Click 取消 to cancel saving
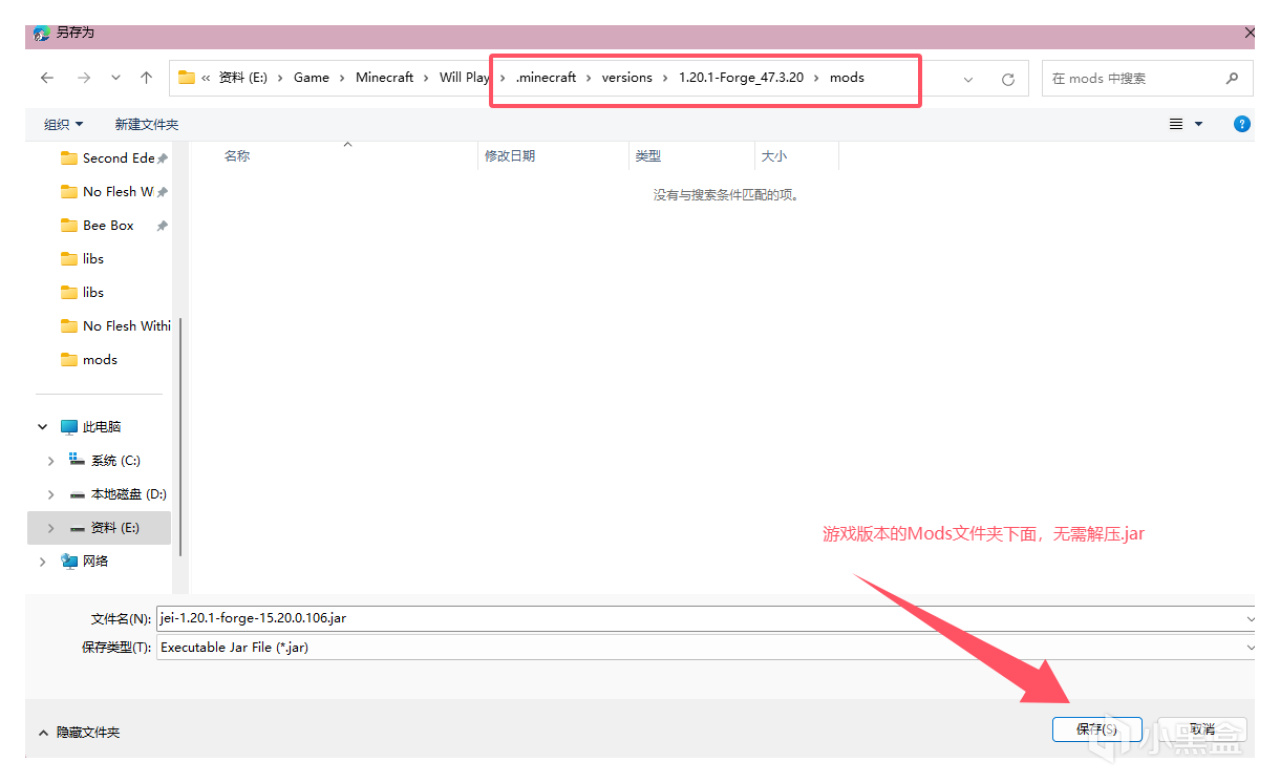 (1203, 730)
